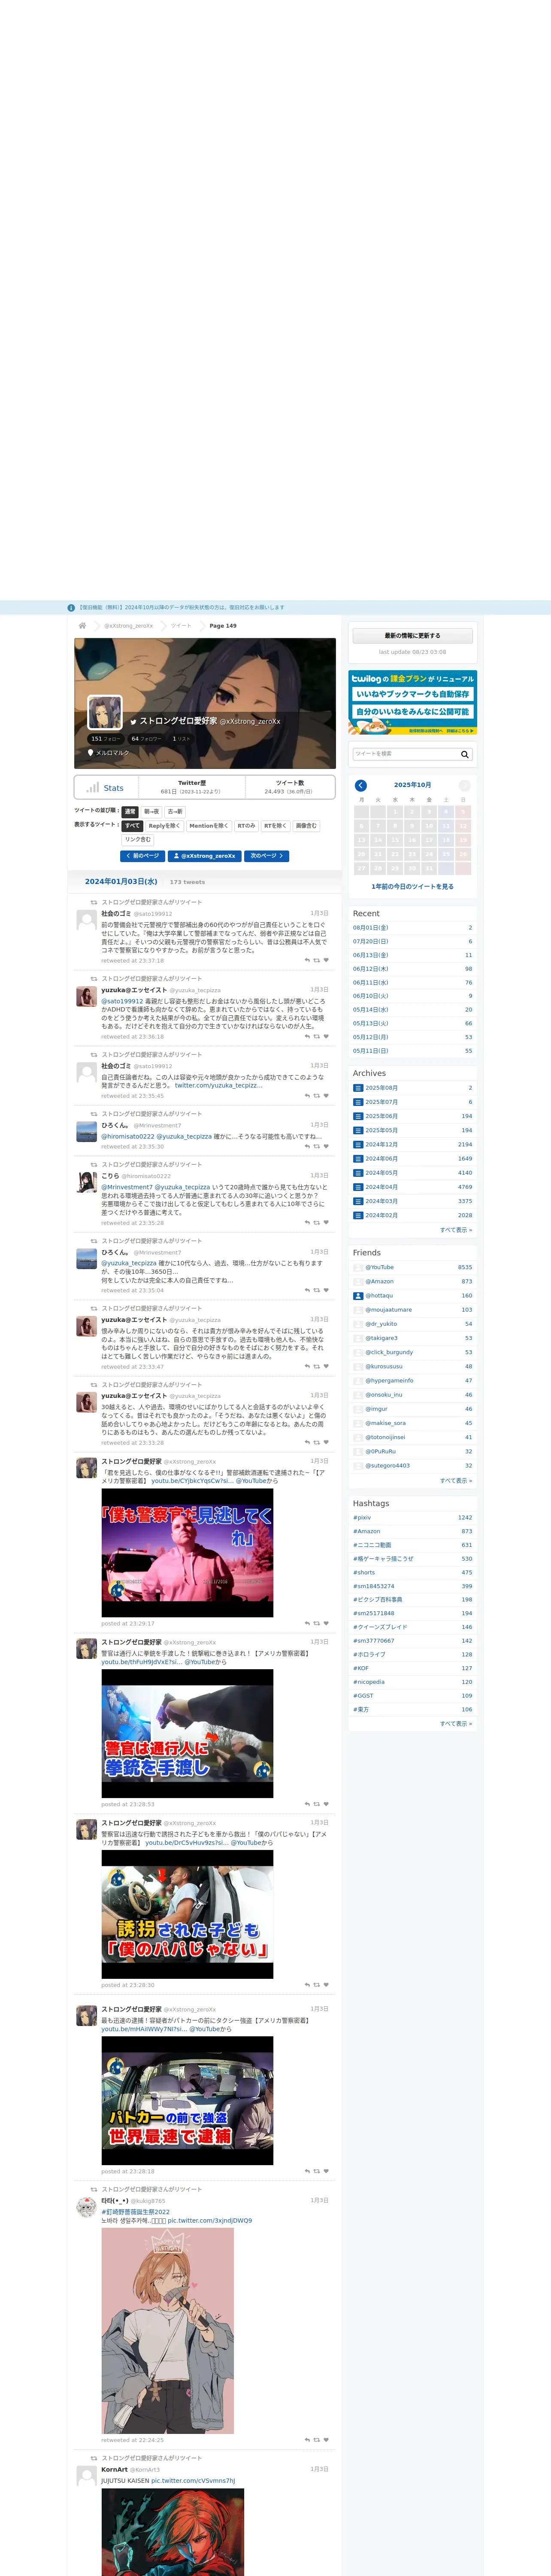Viewport: 551px width, 2576px height.
Task: Click archive icon beside 2025年08月
Action: (x=358, y=1088)
